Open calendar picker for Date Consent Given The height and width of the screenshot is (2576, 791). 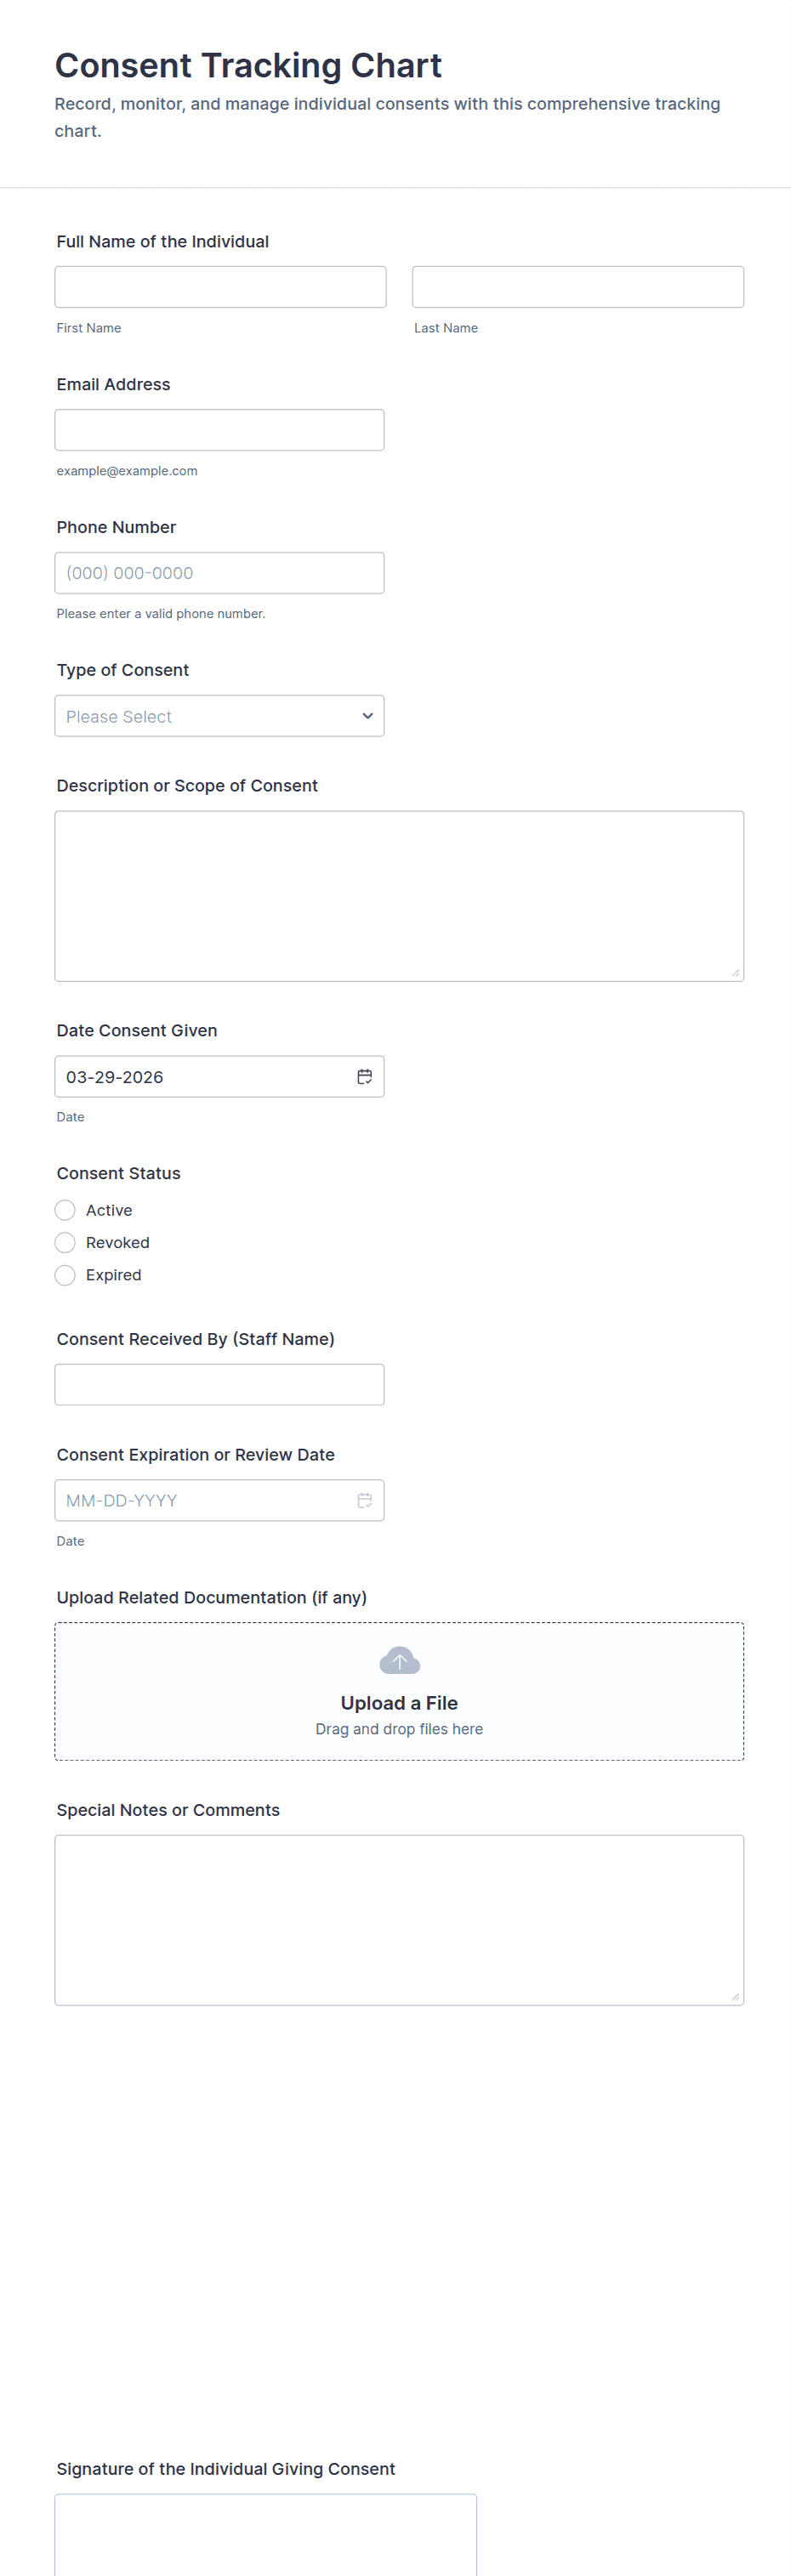365,1077
